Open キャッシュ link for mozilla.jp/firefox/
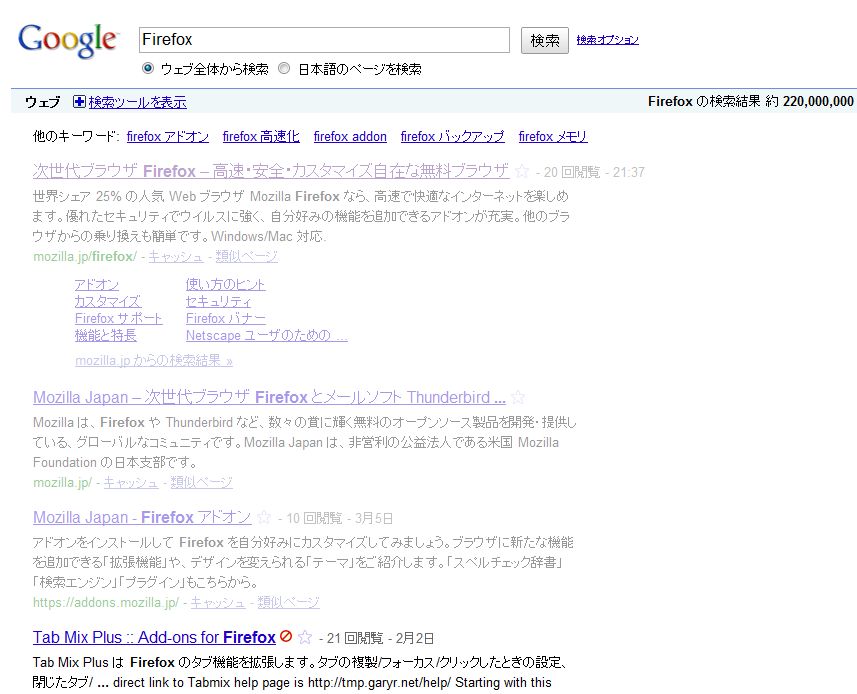Viewport: 857px width, 694px height. [x=175, y=256]
